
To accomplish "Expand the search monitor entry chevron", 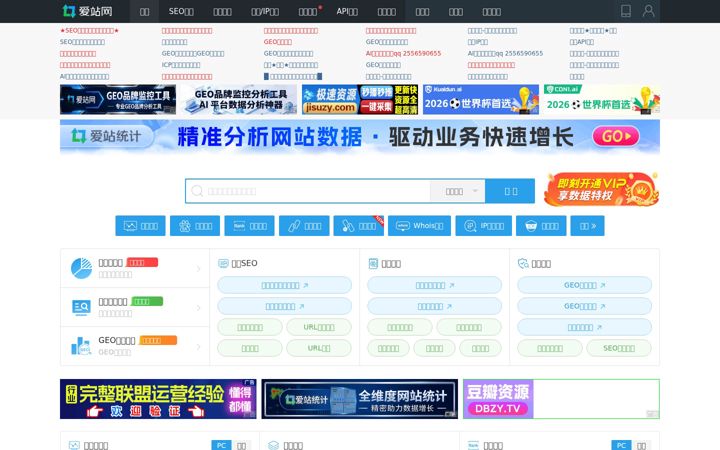I will pos(198,308).
